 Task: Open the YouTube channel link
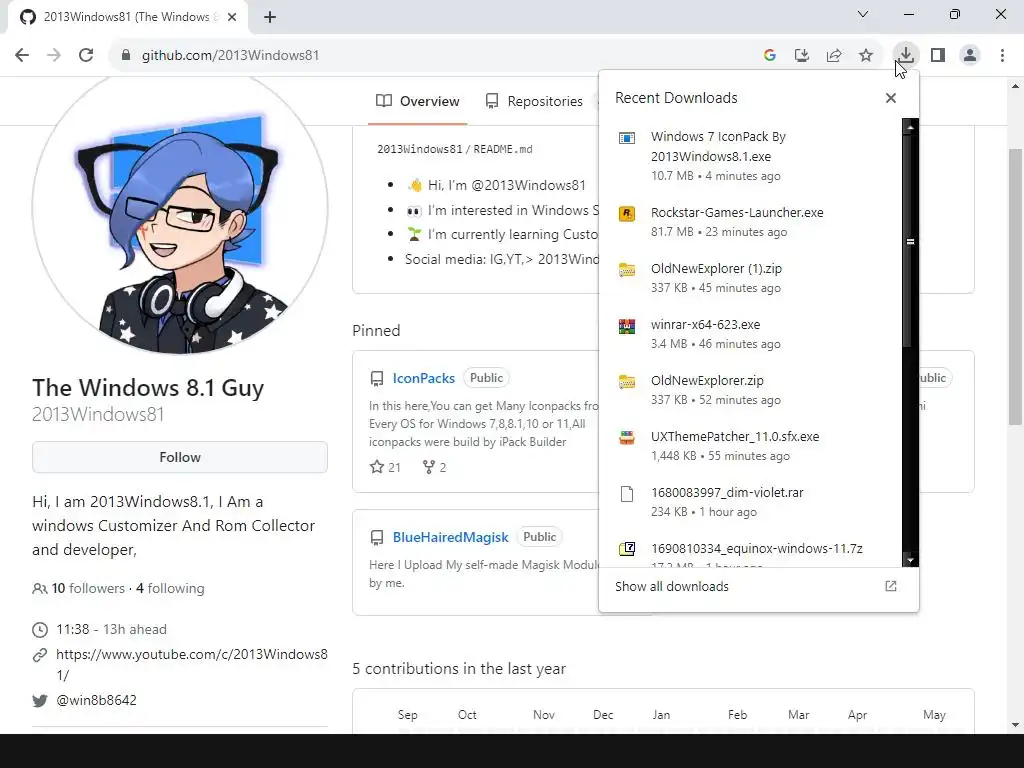[191, 664]
